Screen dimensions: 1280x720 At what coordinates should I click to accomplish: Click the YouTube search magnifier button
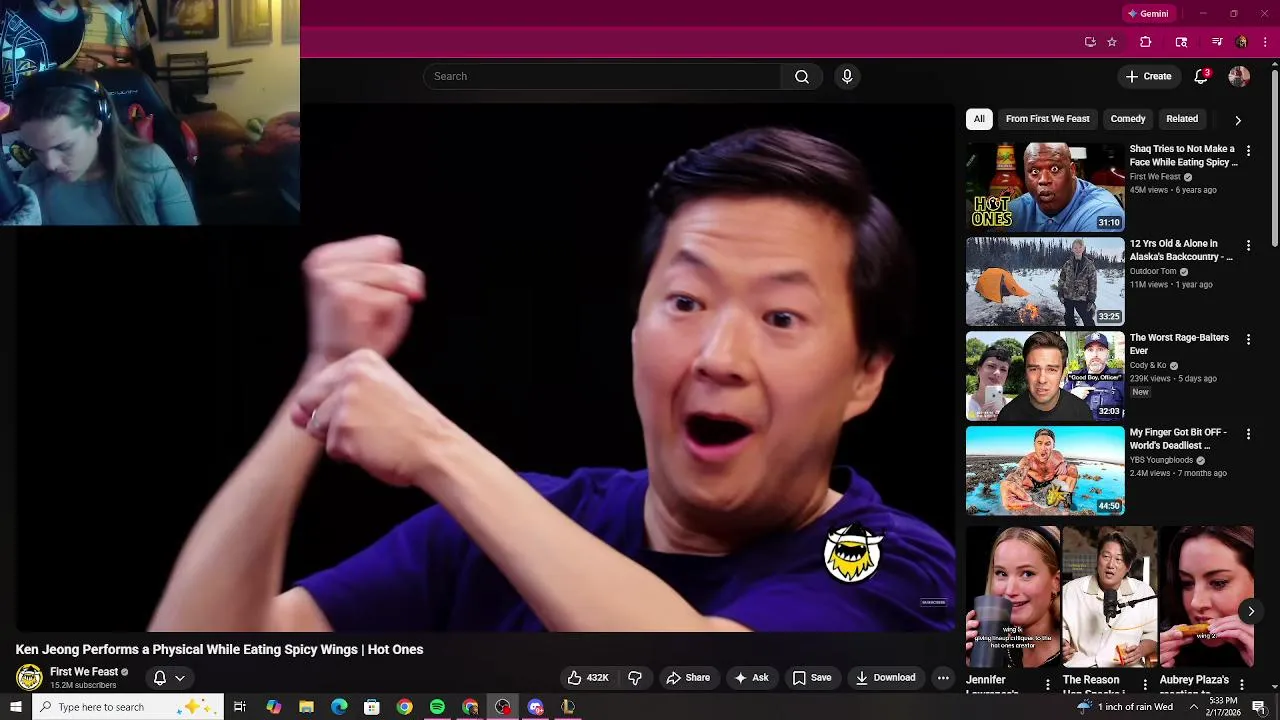[802, 77]
